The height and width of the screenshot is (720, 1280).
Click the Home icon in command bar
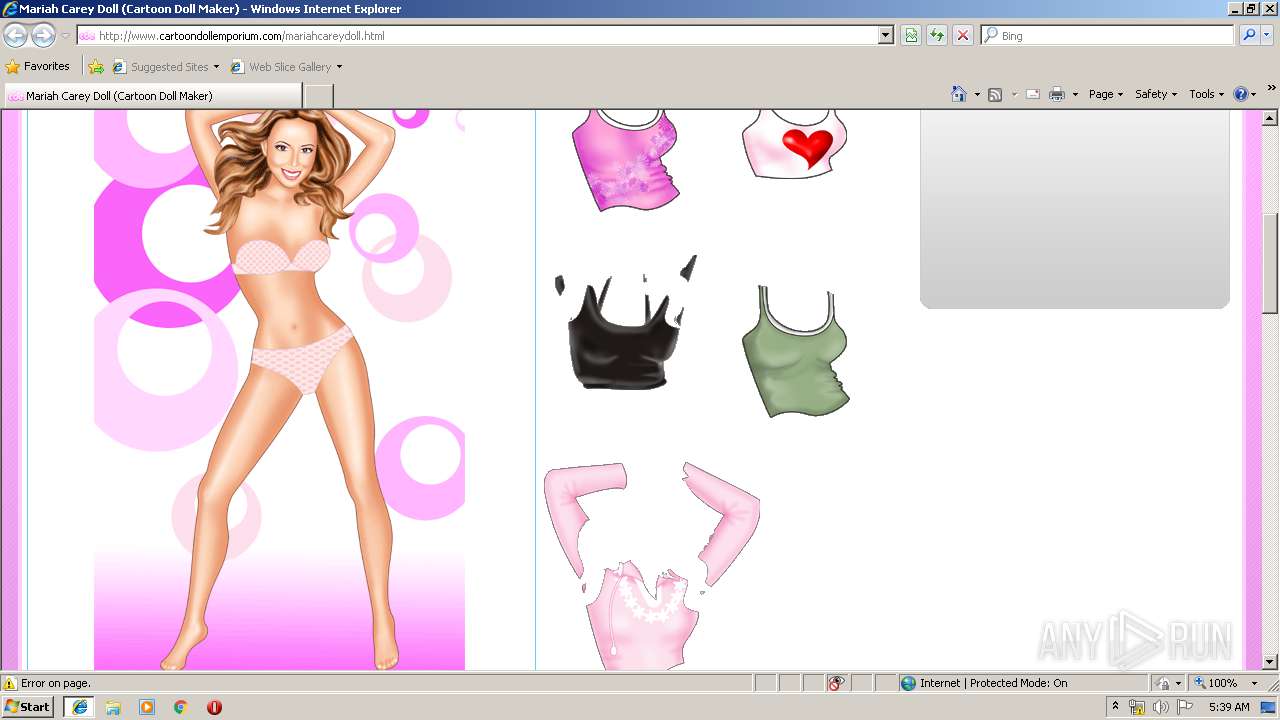(958, 94)
